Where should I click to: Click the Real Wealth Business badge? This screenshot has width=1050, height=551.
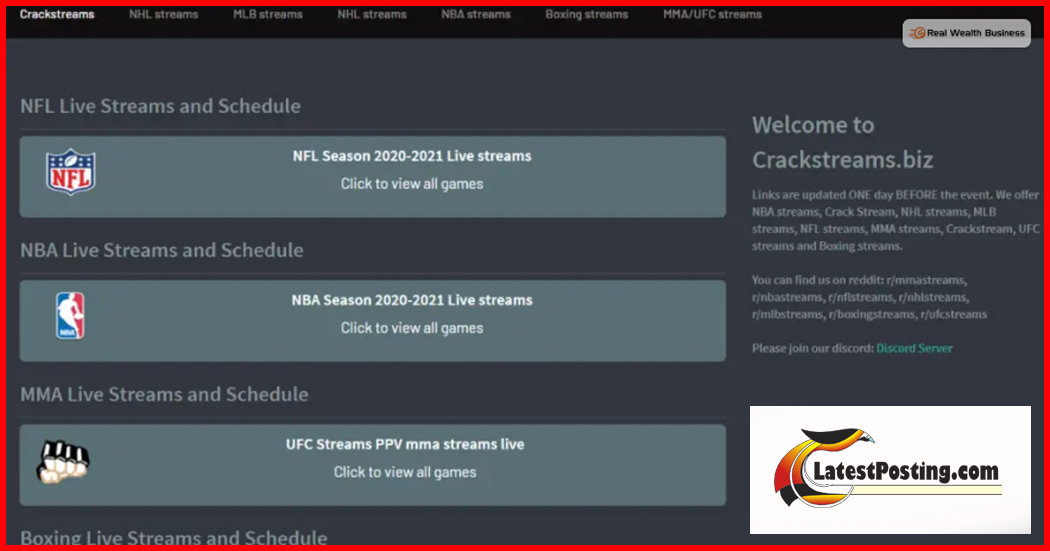[x=966, y=33]
